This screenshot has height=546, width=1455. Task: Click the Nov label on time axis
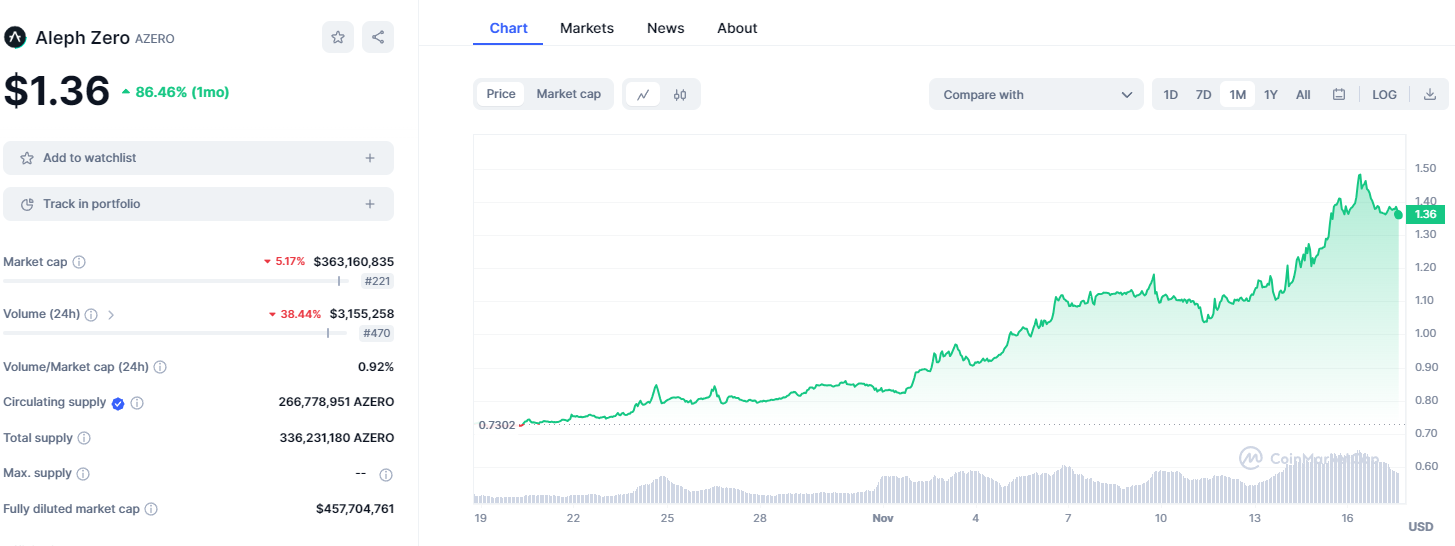[x=882, y=518]
